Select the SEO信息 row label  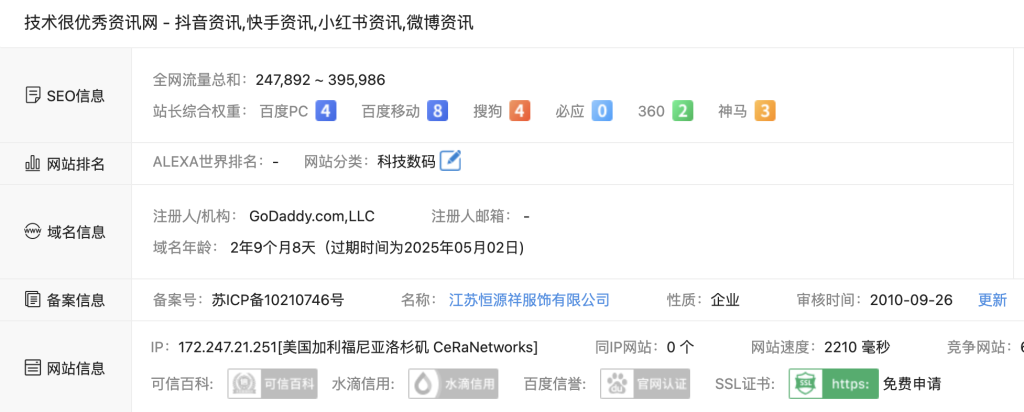pyautogui.click(x=65, y=96)
